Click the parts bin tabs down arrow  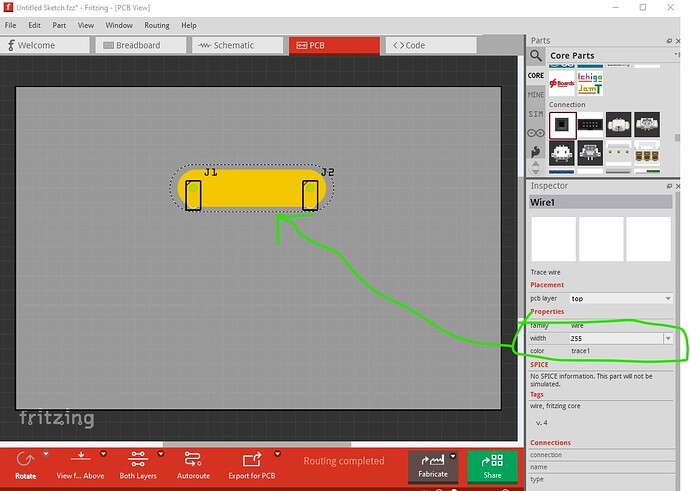536,171
